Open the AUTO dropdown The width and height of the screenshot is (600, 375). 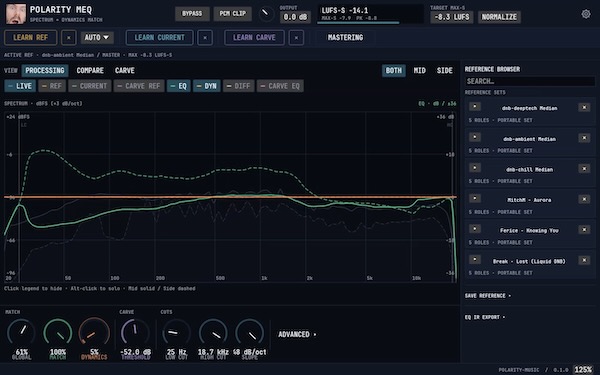(x=97, y=38)
